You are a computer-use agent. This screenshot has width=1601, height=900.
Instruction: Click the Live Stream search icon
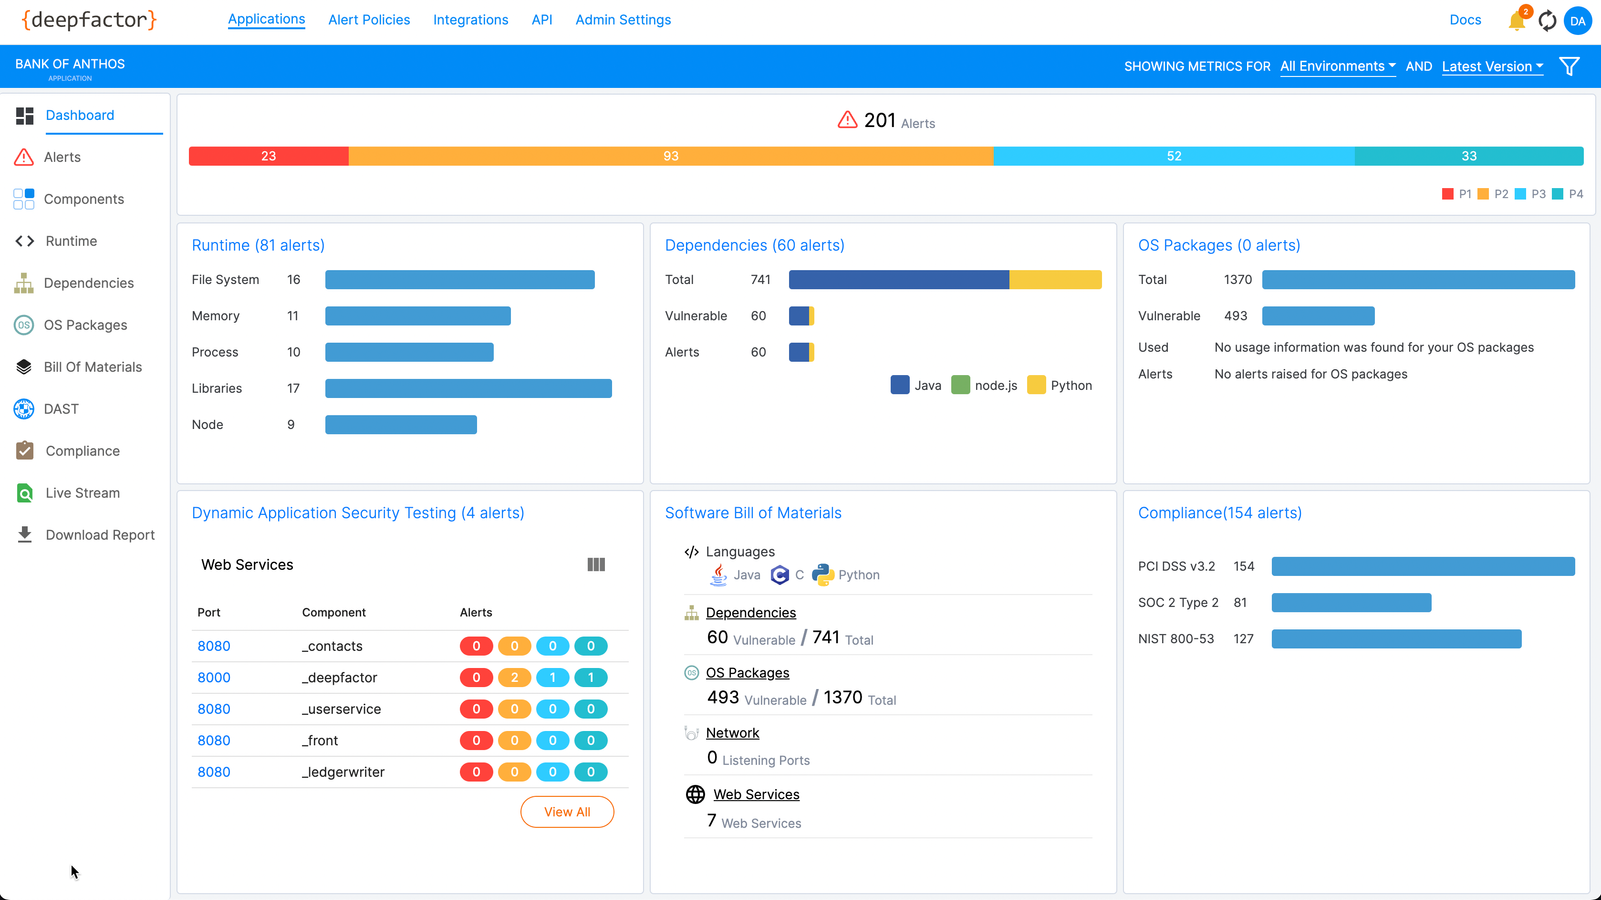(25, 493)
